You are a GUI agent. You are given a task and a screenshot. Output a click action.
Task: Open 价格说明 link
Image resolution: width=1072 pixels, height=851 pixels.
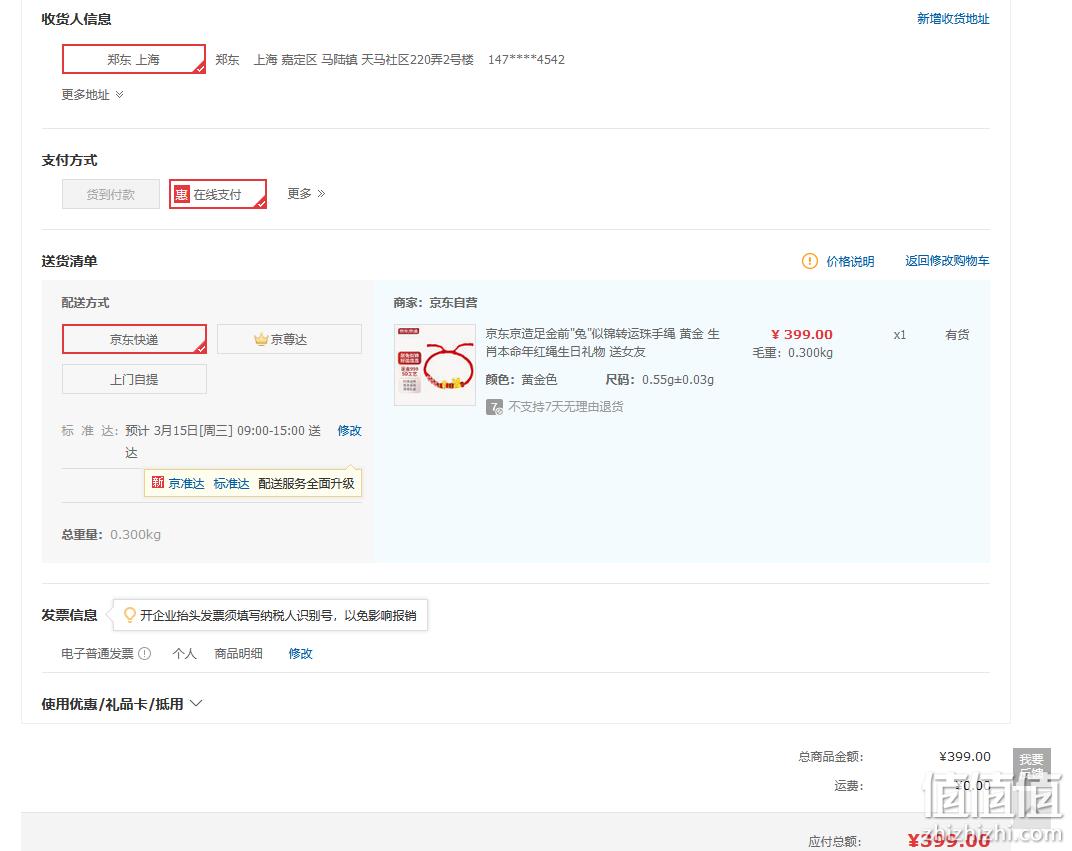[850, 261]
